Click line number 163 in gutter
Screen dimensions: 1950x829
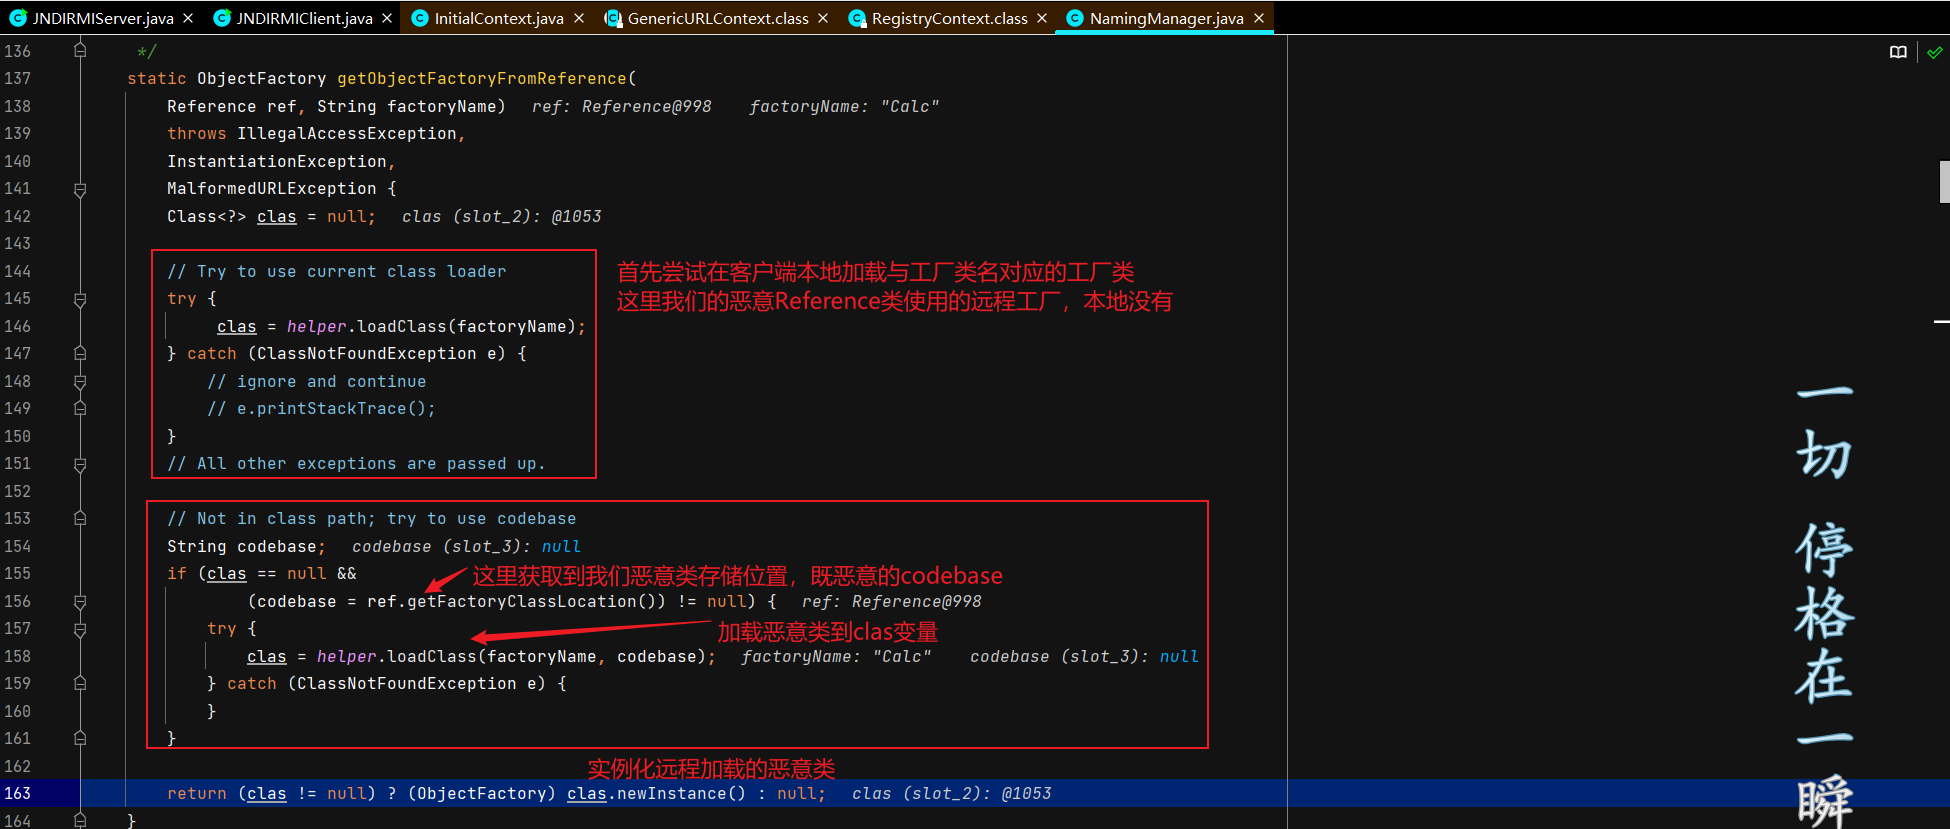click(18, 793)
